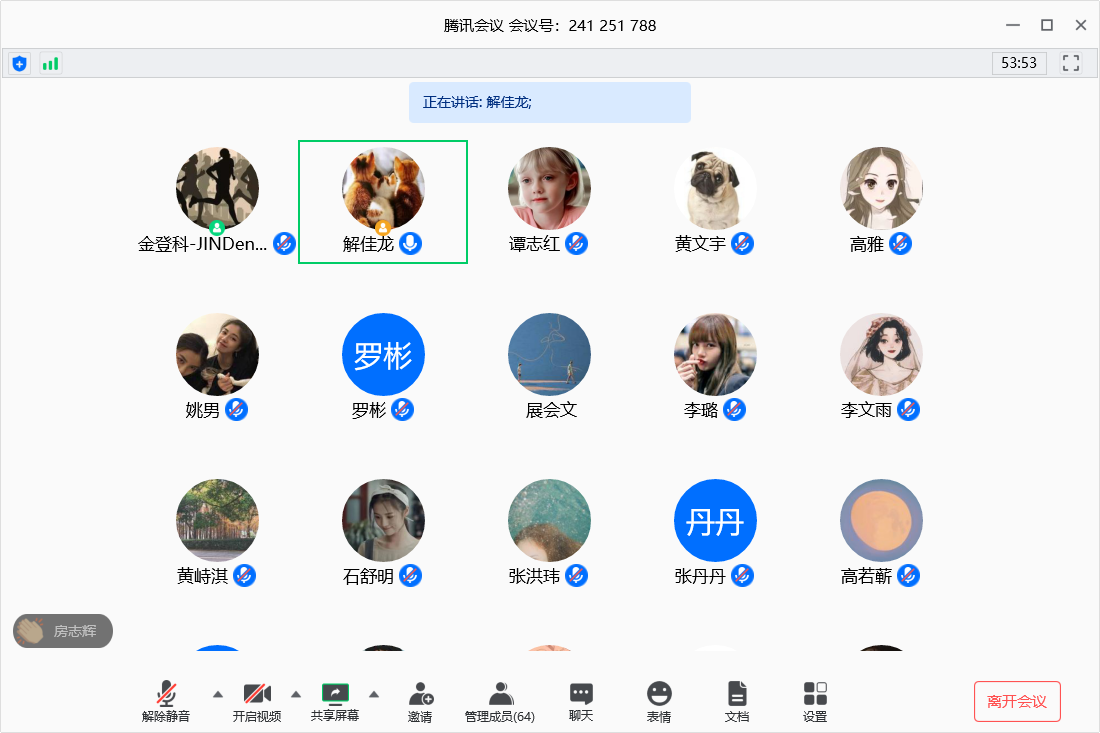This screenshot has height=733, width=1100.
Task: Select 罗彬's blue avatar tile
Action: click(x=383, y=354)
